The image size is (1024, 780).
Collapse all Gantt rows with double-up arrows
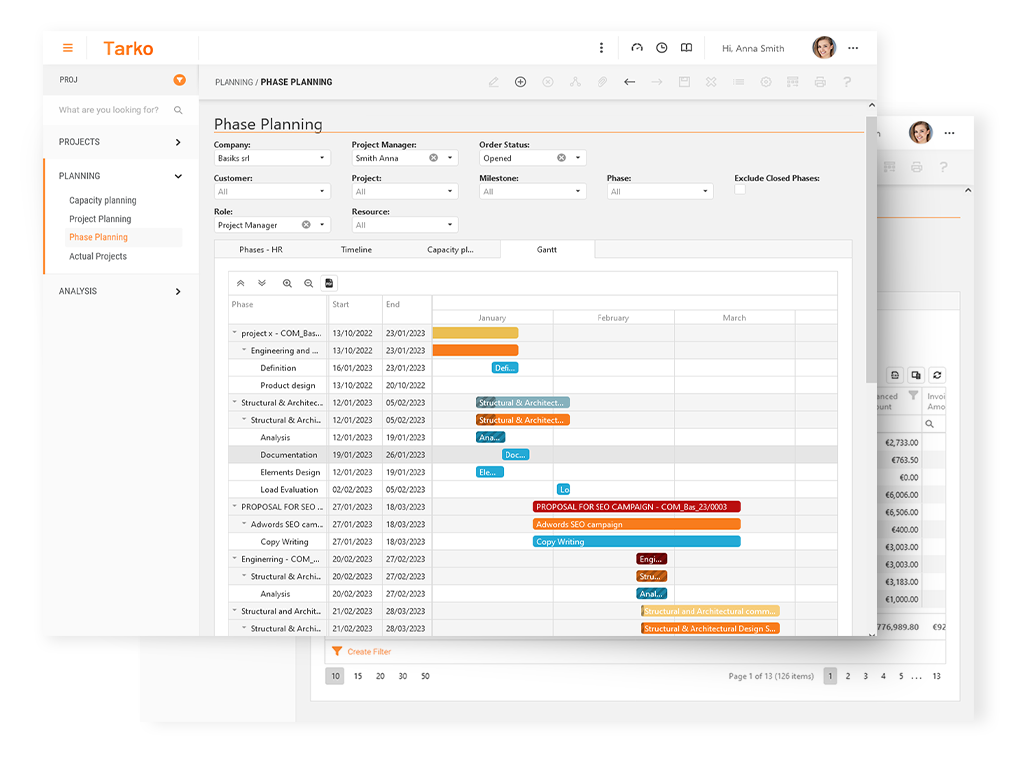(x=240, y=284)
